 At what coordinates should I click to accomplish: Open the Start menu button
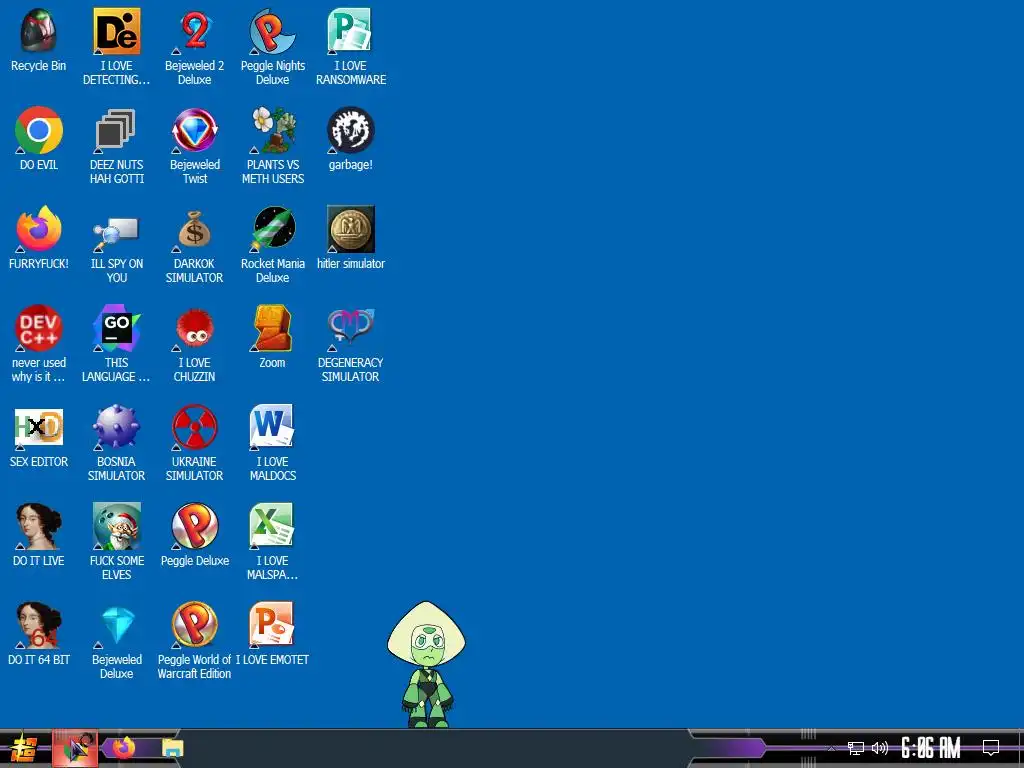[23, 748]
